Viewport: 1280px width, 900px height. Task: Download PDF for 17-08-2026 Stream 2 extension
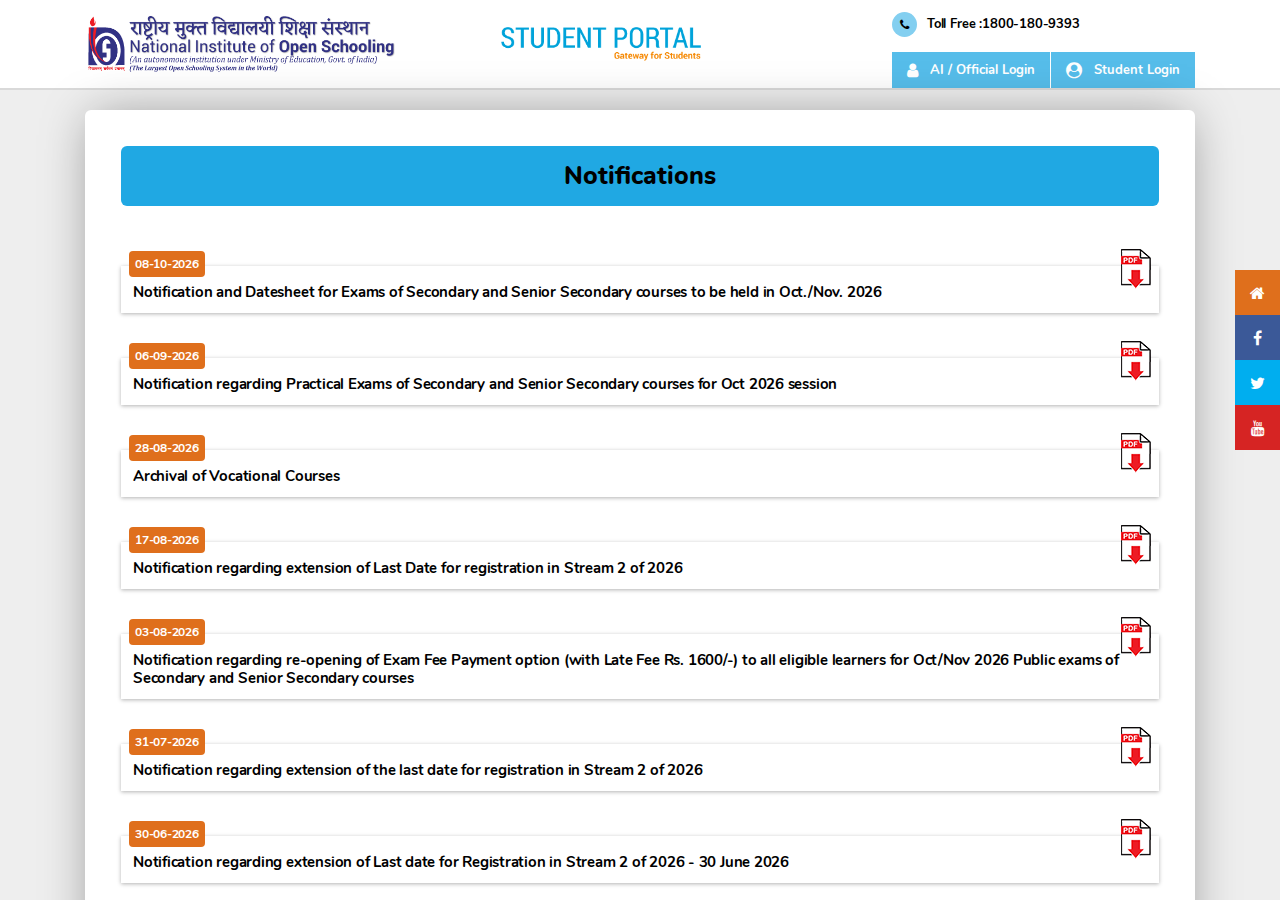coord(1135,544)
